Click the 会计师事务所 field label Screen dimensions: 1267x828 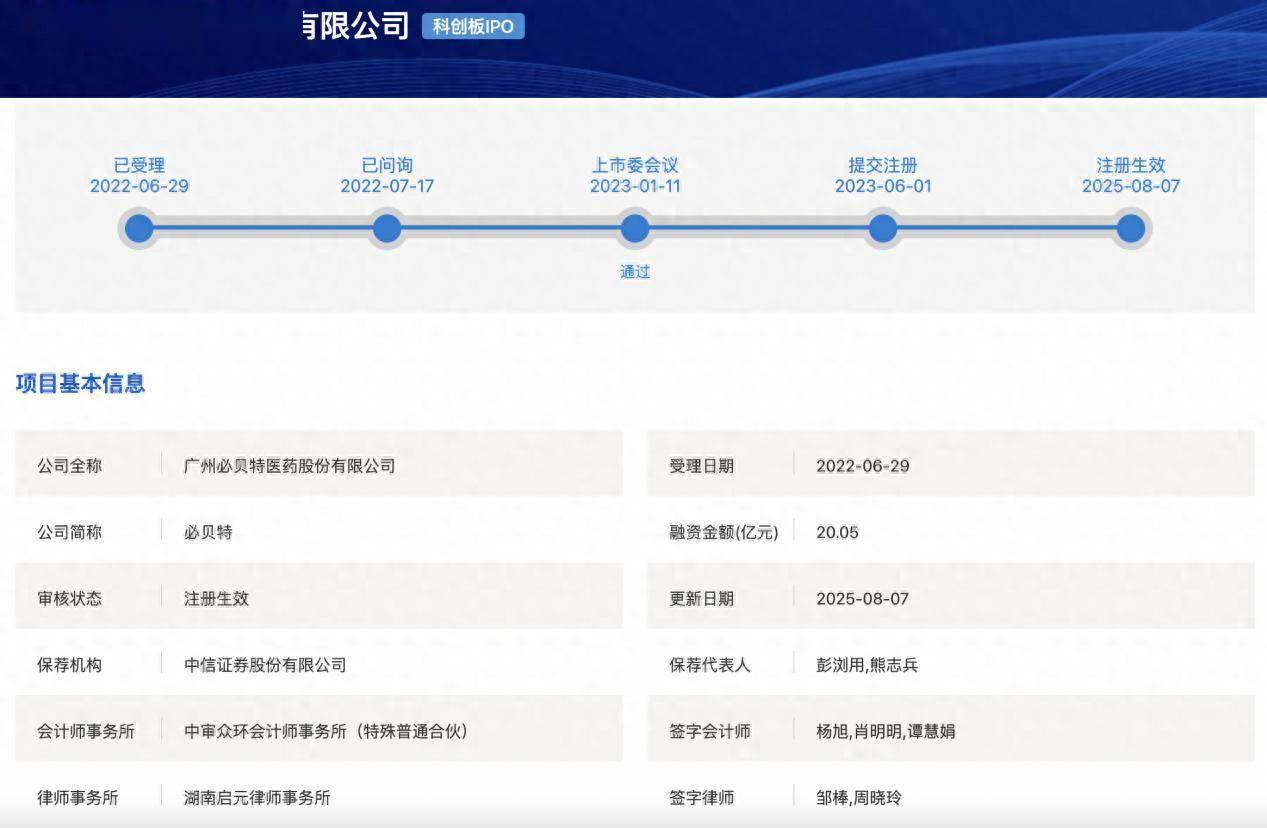[x=86, y=731]
